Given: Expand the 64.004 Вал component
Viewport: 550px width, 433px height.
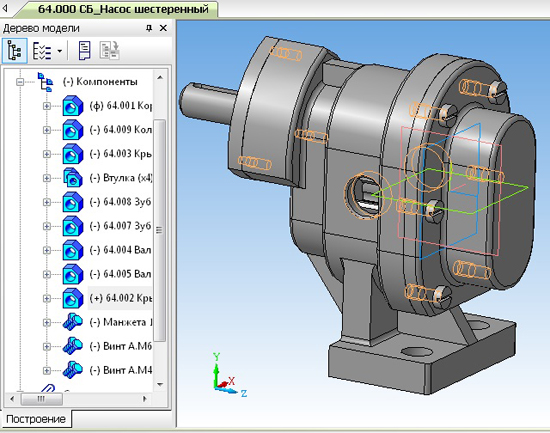Looking at the screenshot, I should click(47, 250).
